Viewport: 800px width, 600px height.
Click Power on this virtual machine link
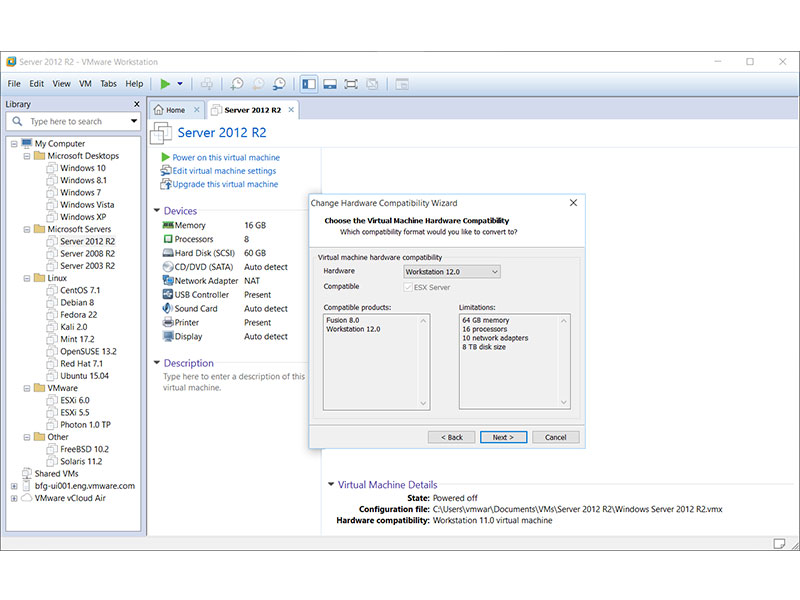point(226,158)
